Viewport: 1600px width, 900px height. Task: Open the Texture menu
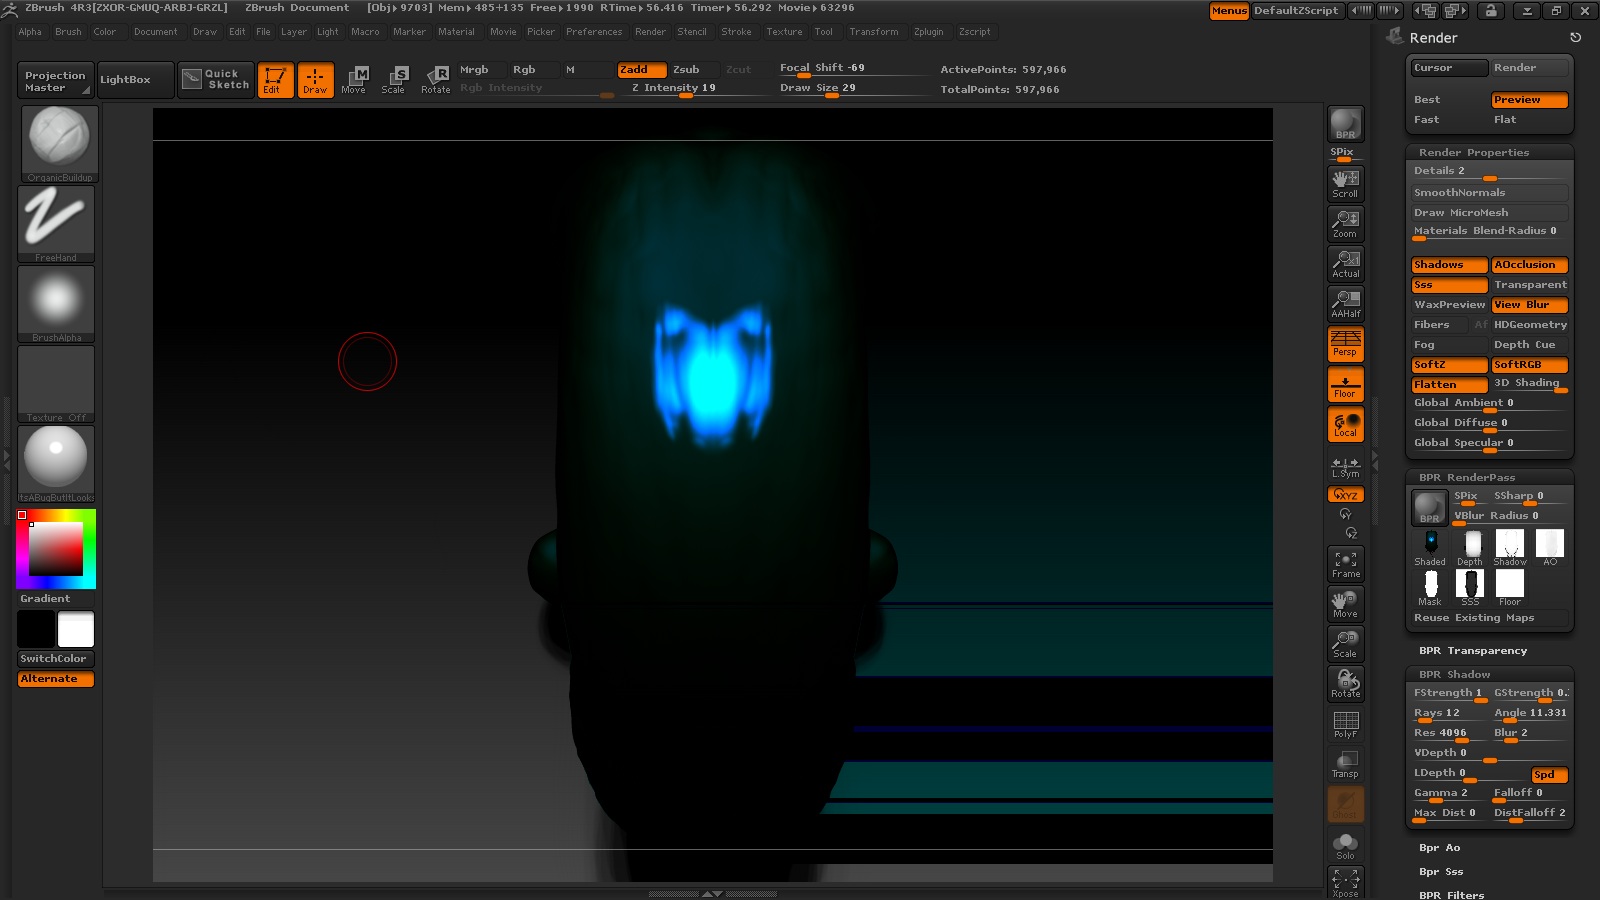coord(784,32)
